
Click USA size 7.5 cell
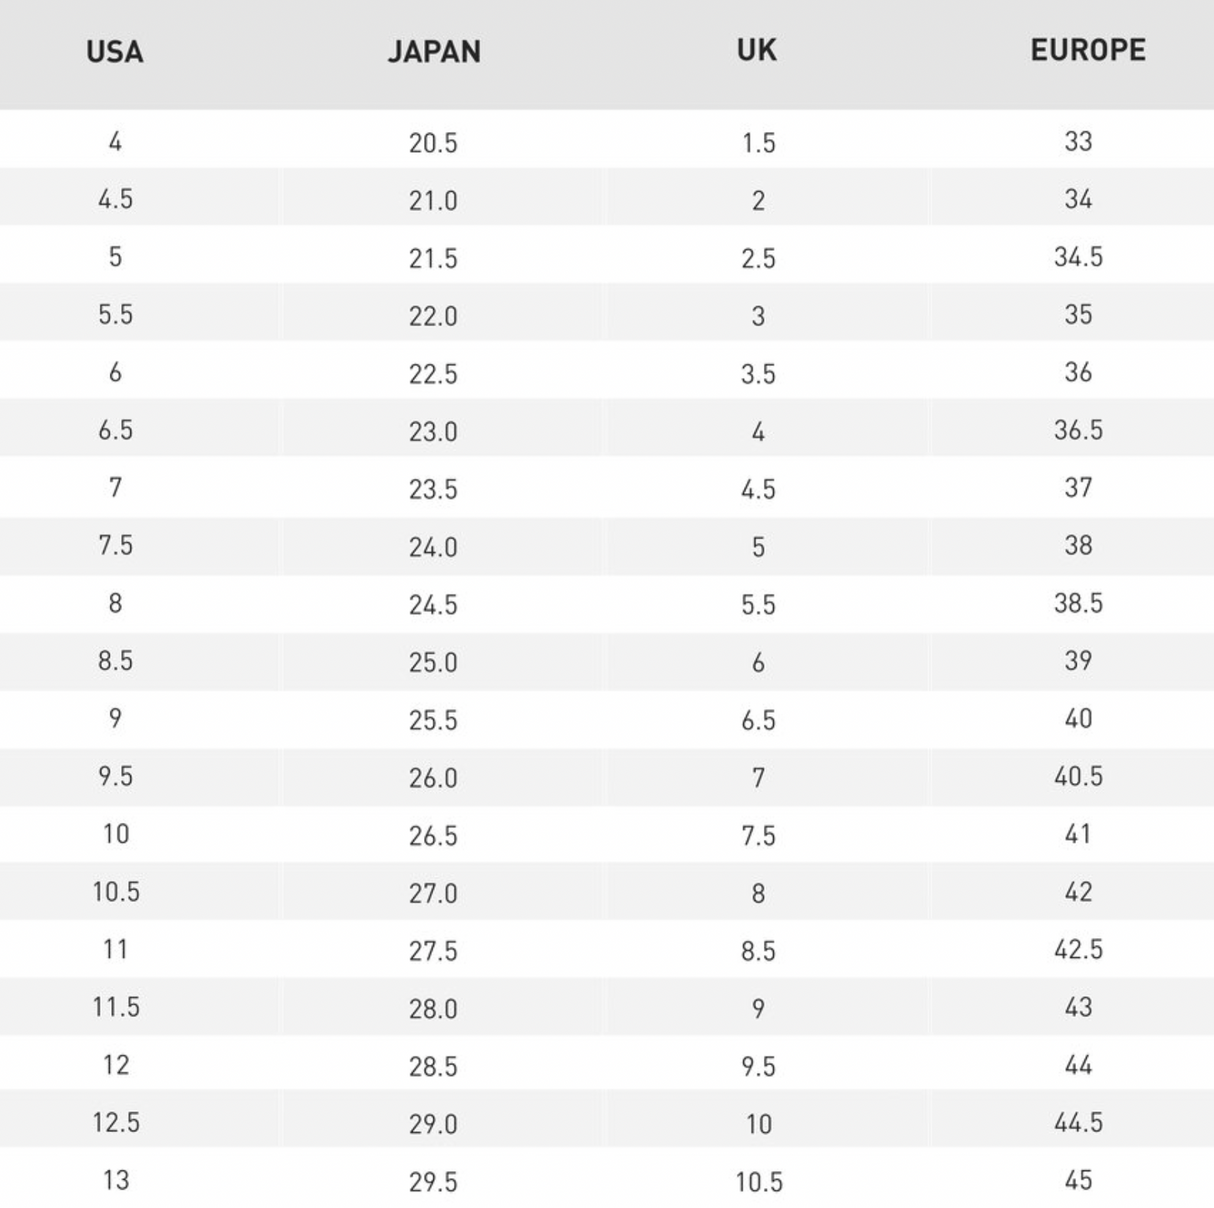[x=115, y=546]
